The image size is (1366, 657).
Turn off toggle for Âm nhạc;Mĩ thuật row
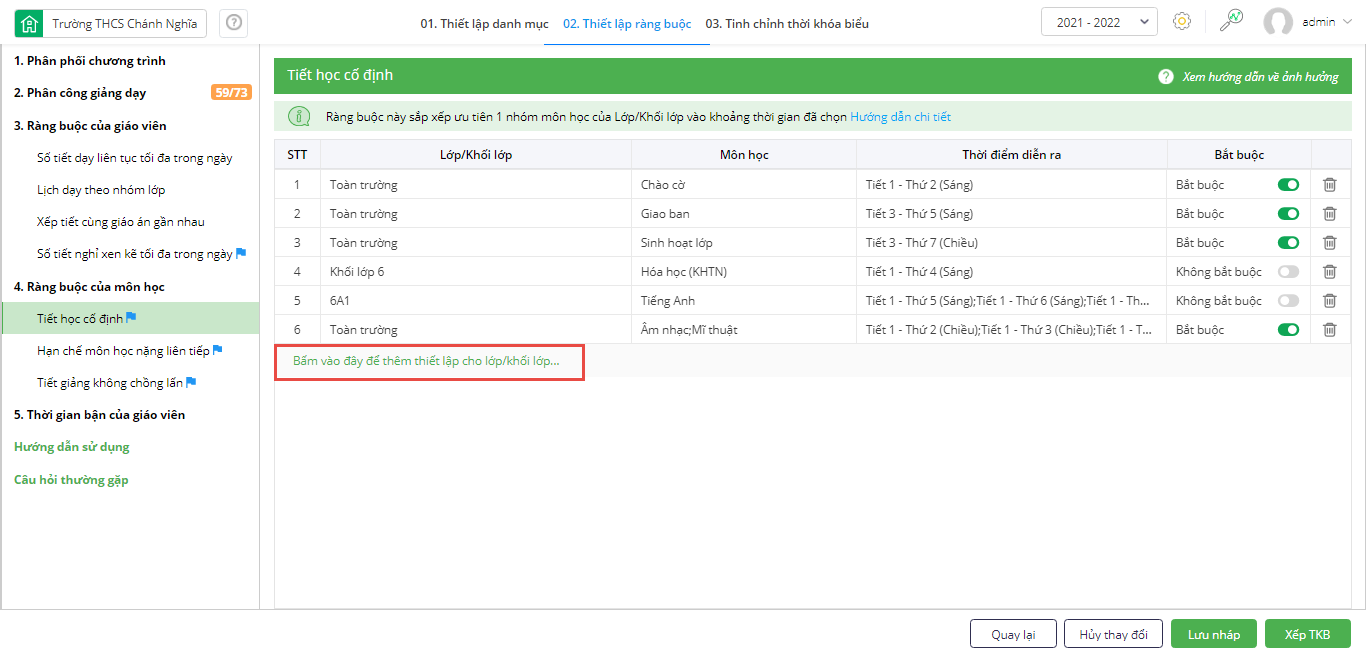(1288, 330)
